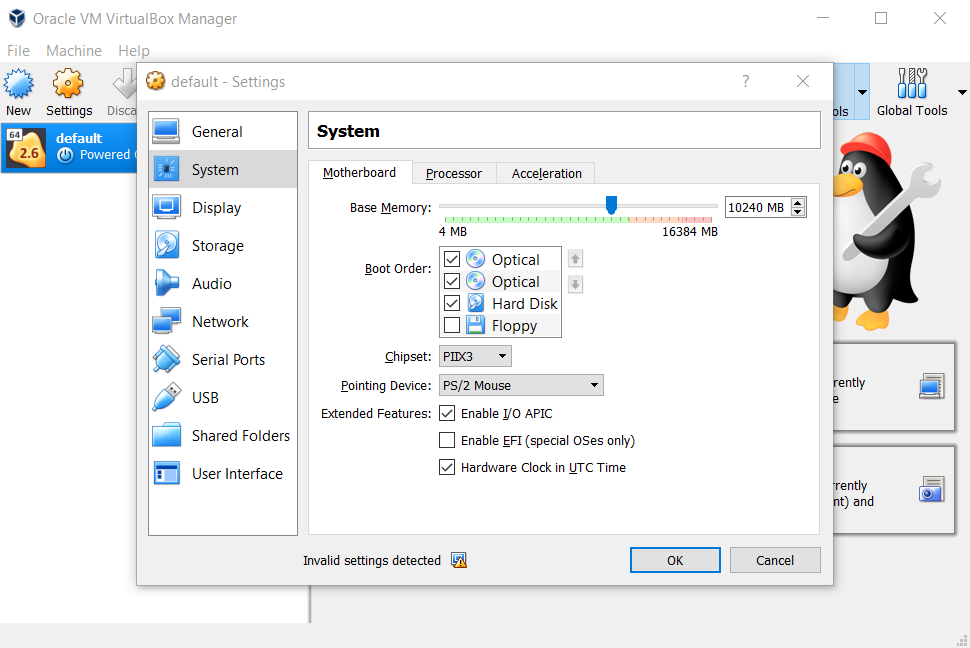Viewport: 970px width, 648px height.
Task: Open the Audio settings category
Action: (223, 283)
